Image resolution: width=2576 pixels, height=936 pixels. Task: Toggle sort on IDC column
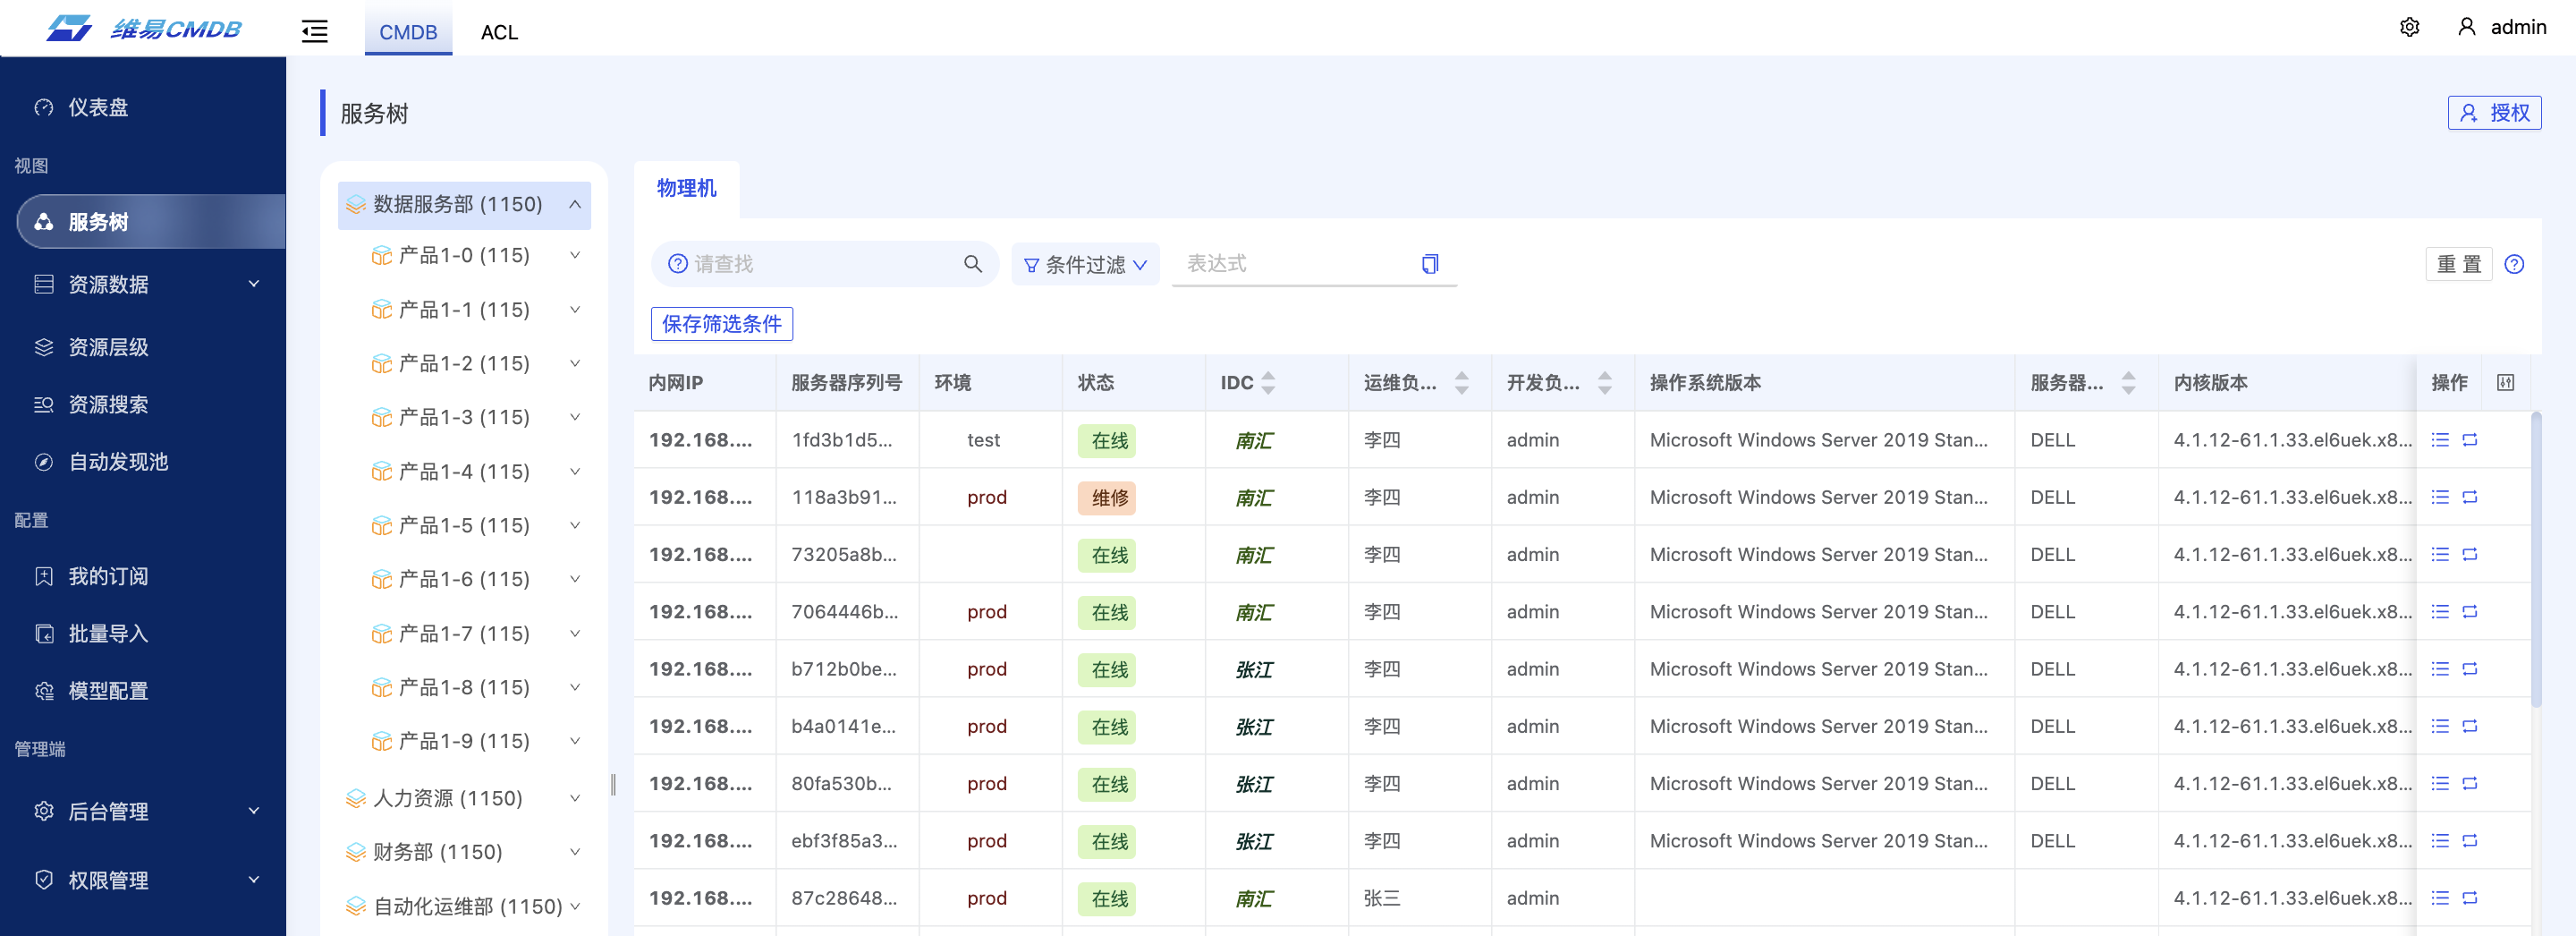click(x=1268, y=383)
